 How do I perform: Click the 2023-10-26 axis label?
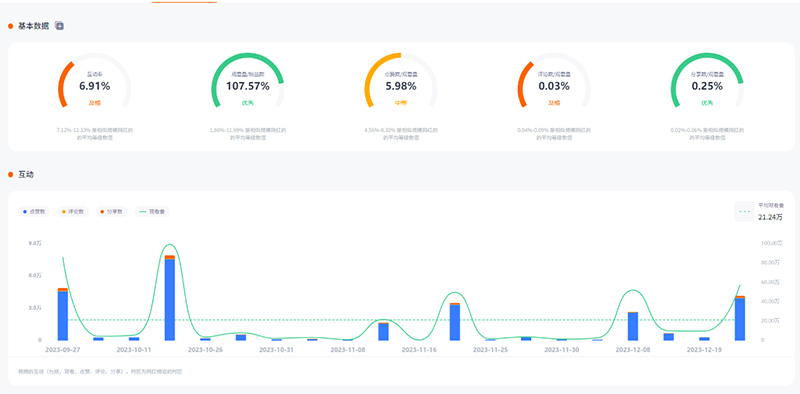click(x=205, y=350)
